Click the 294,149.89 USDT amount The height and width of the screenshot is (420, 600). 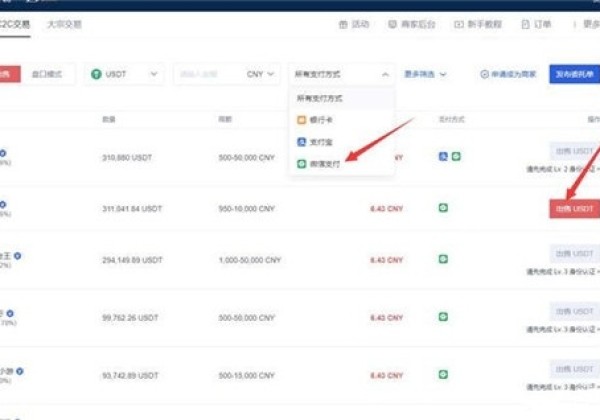coord(132,260)
